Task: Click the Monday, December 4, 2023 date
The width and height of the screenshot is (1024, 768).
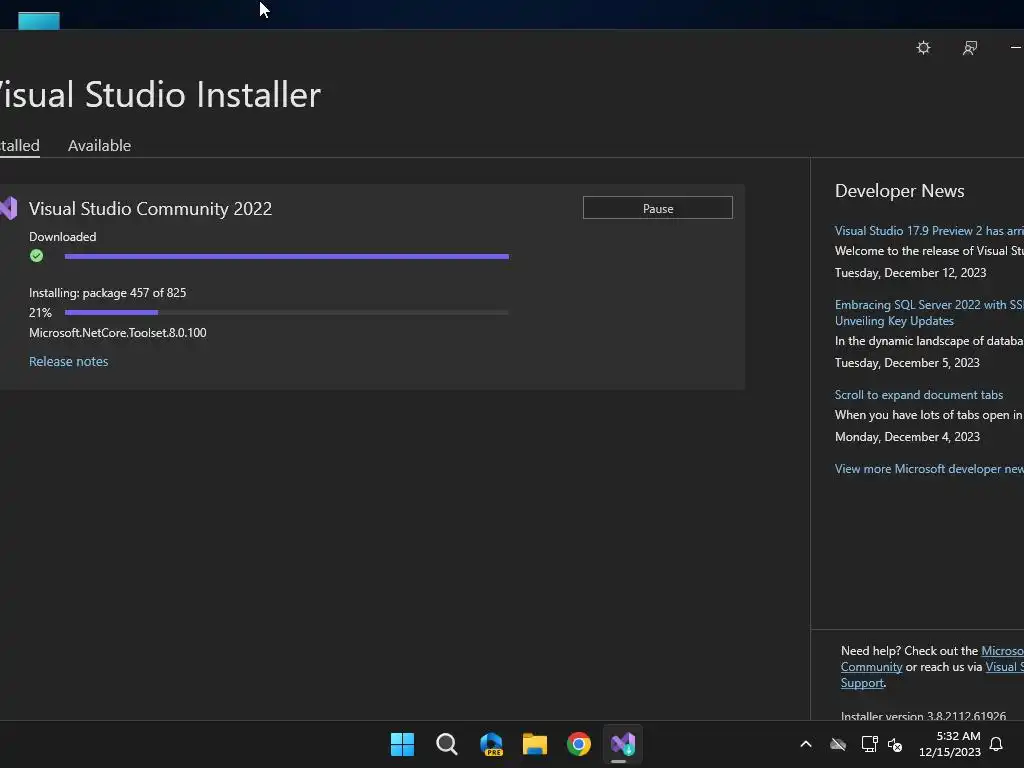Action: point(907,436)
